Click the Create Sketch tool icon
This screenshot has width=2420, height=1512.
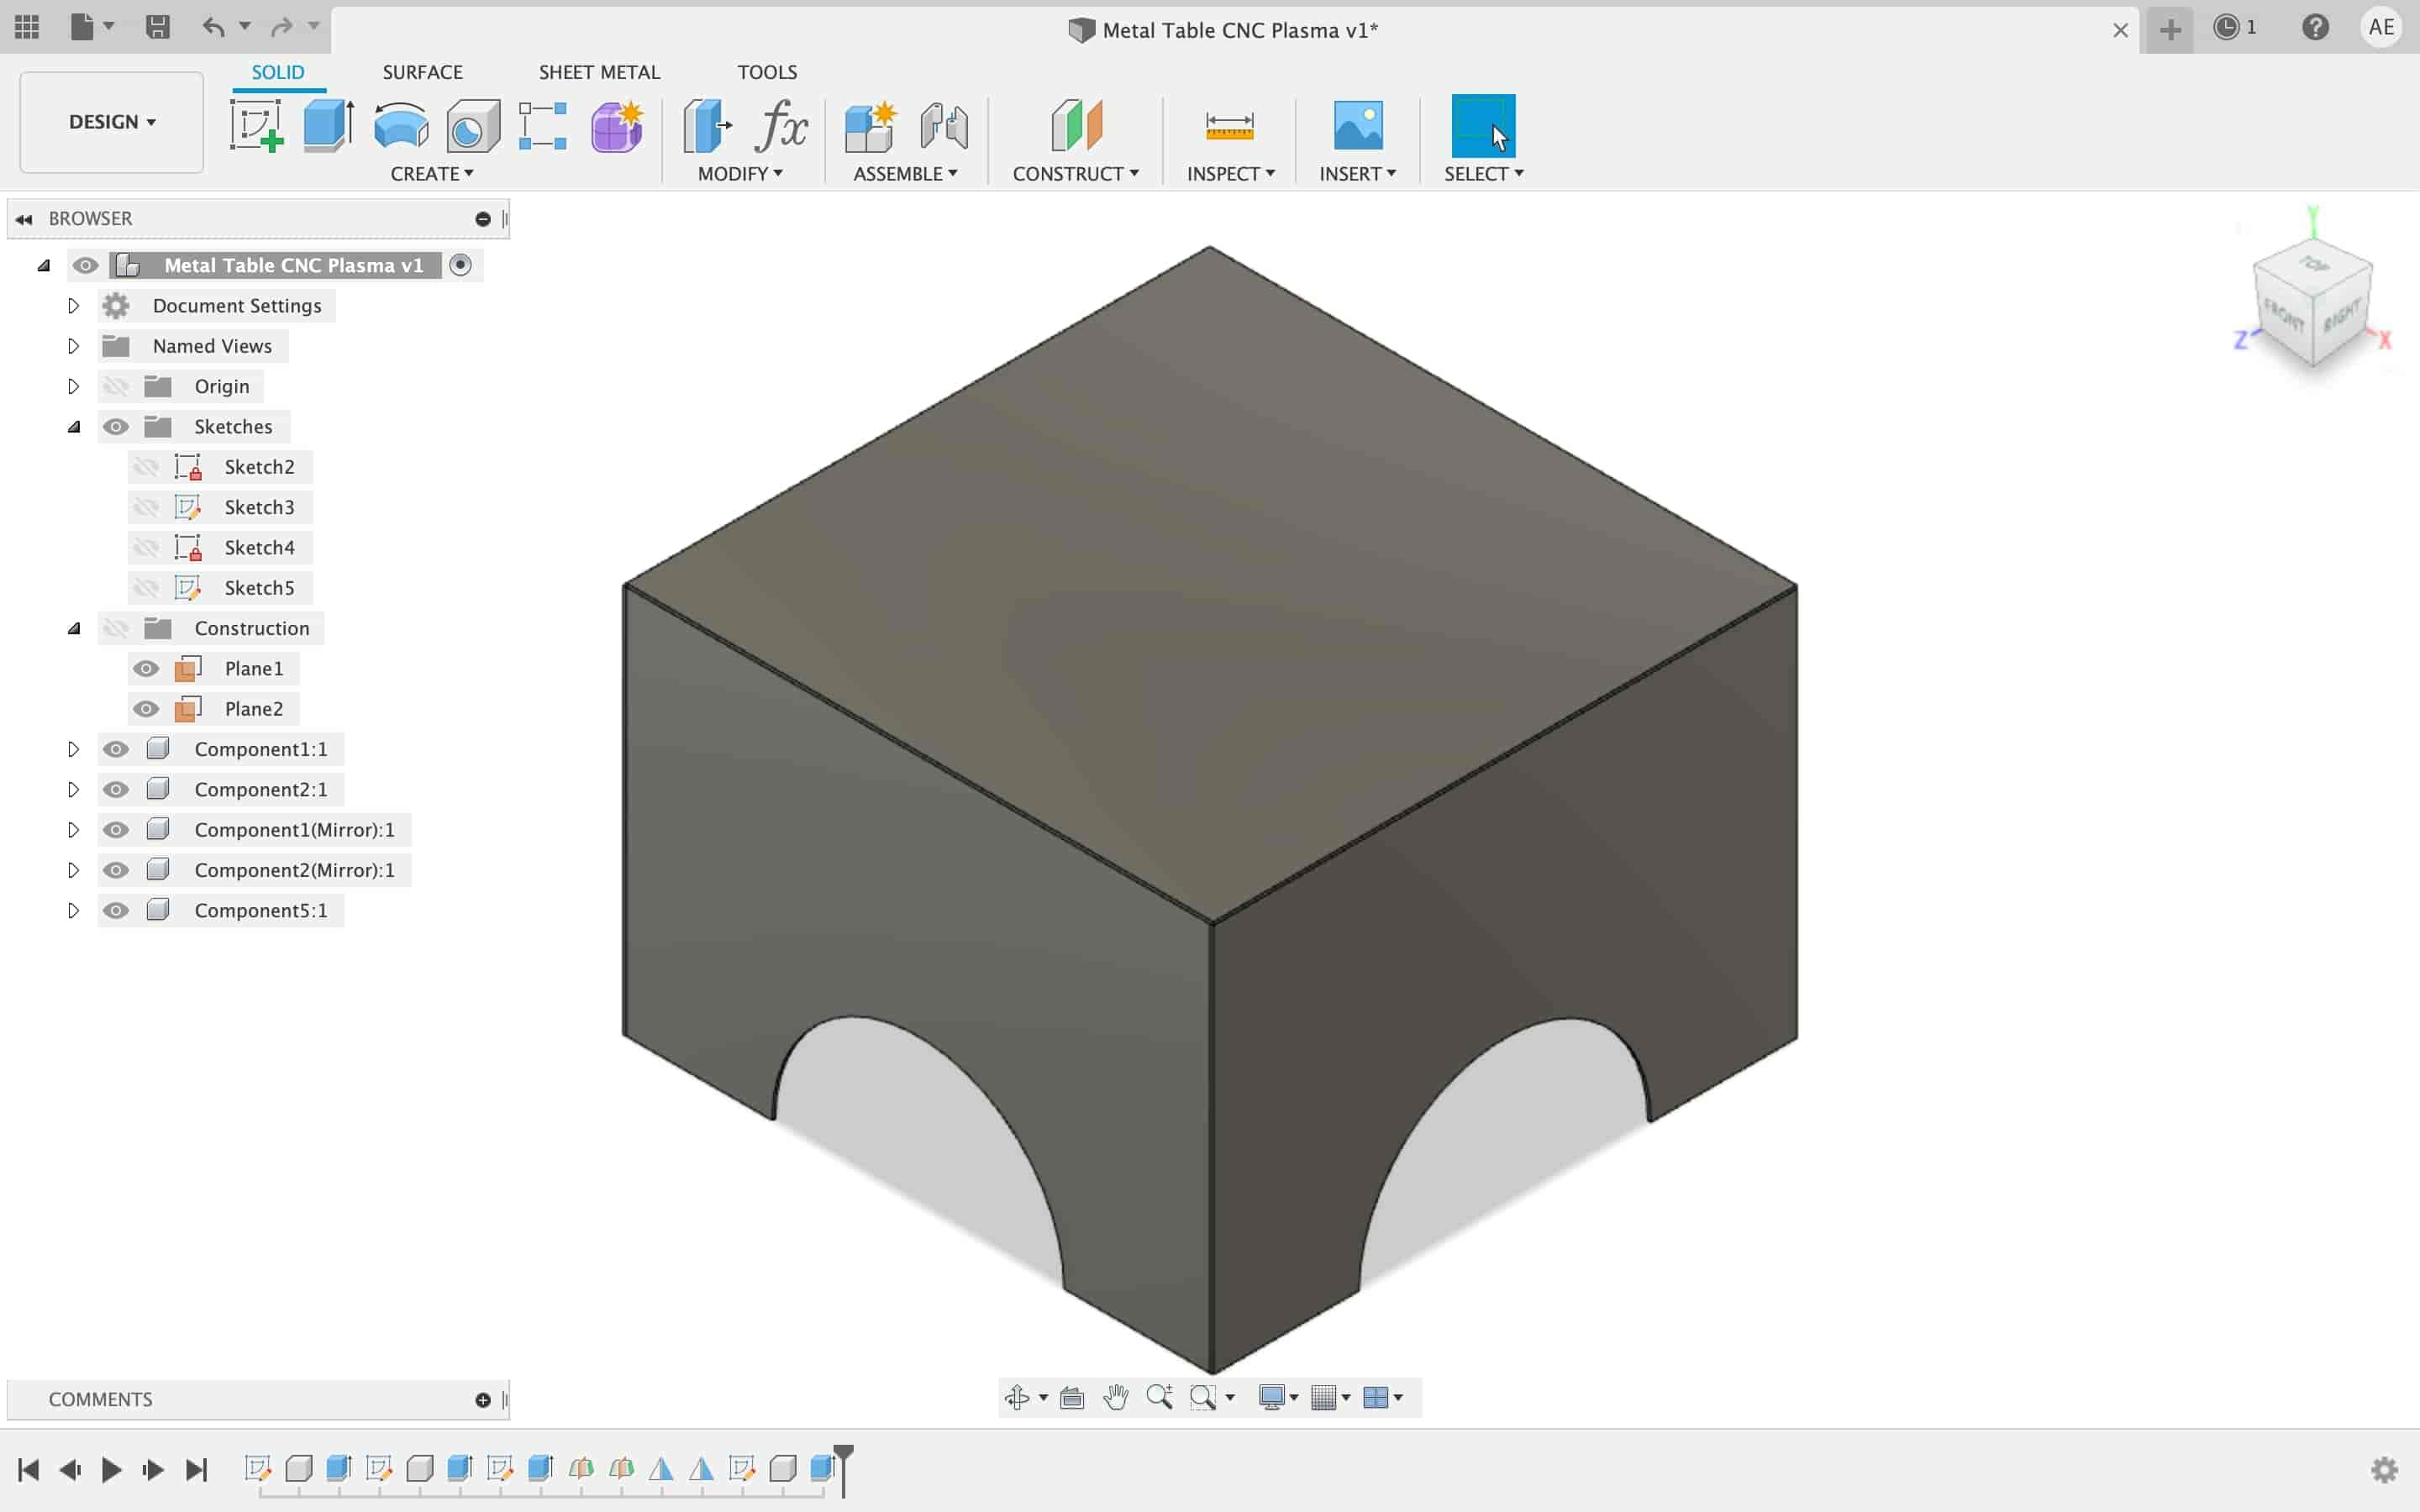click(257, 126)
